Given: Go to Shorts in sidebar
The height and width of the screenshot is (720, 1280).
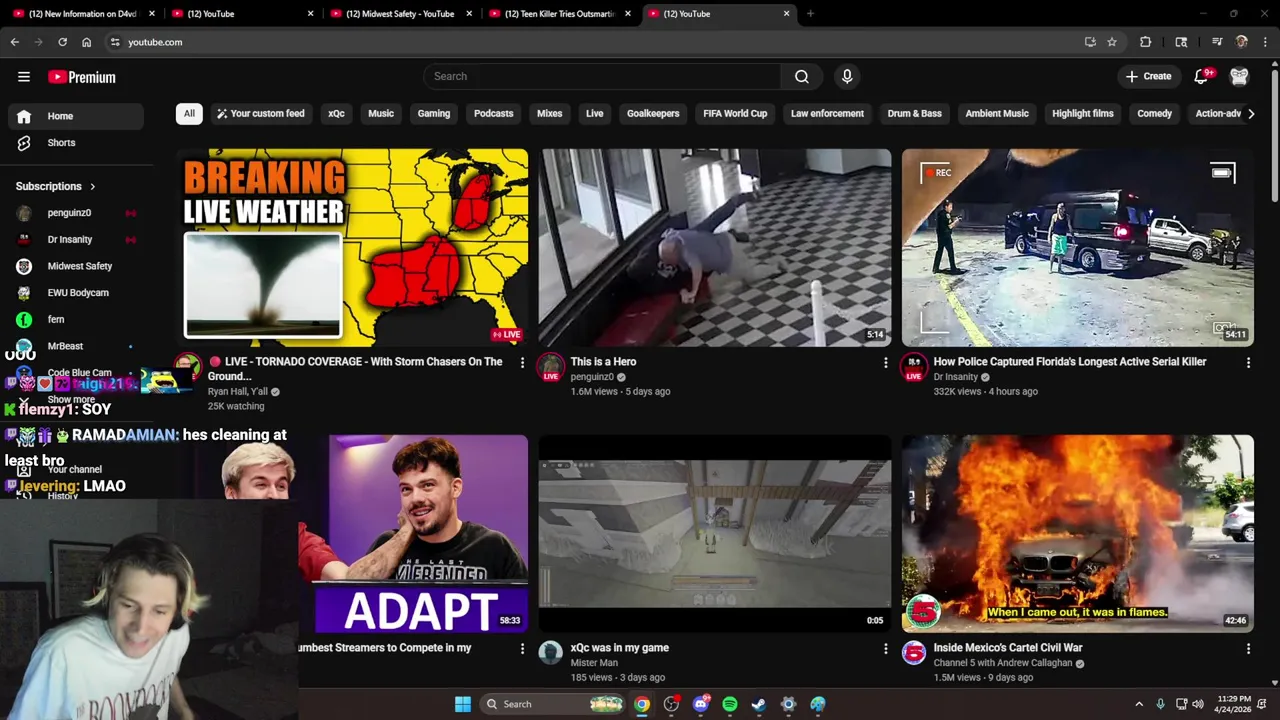Looking at the screenshot, I should tap(76, 143).
